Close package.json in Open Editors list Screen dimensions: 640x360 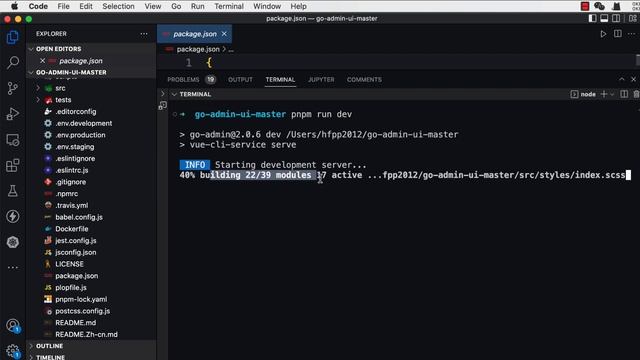pos(42,60)
